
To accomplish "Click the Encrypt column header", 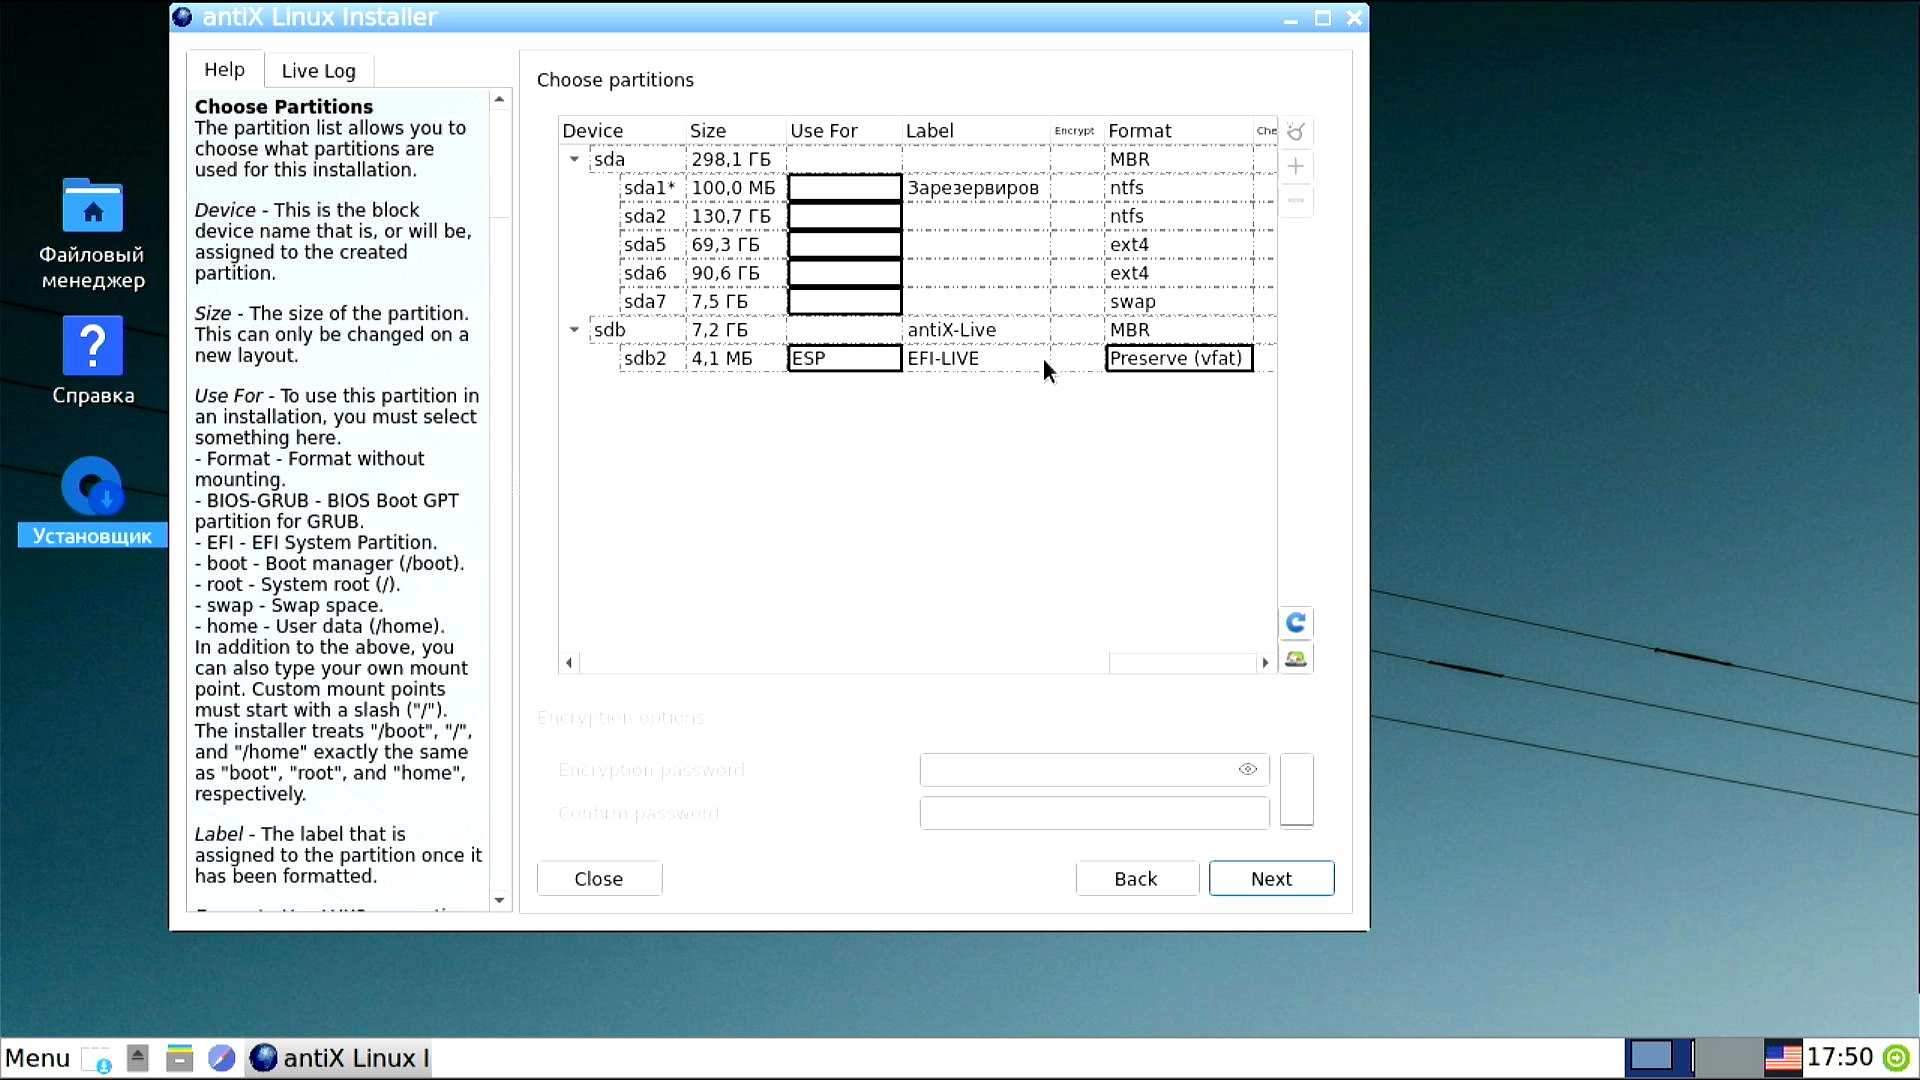I will pos(1075,131).
